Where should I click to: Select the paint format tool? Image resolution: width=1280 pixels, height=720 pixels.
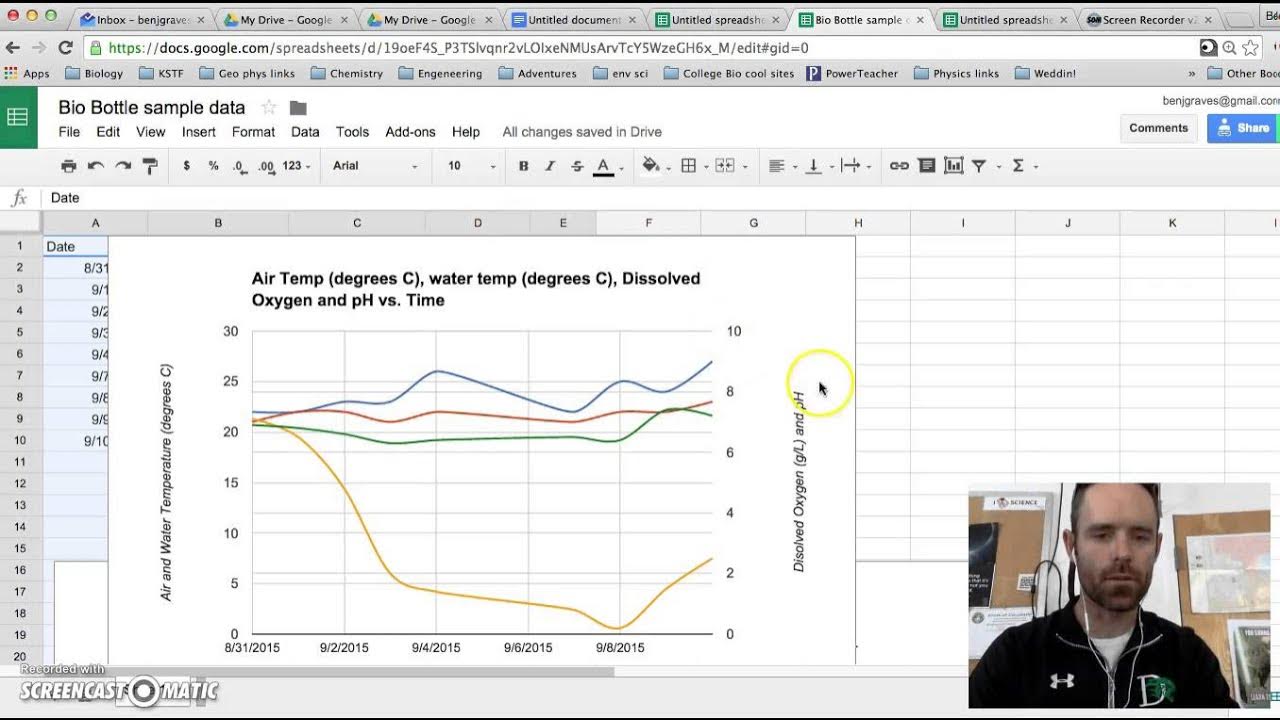(150, 166)
